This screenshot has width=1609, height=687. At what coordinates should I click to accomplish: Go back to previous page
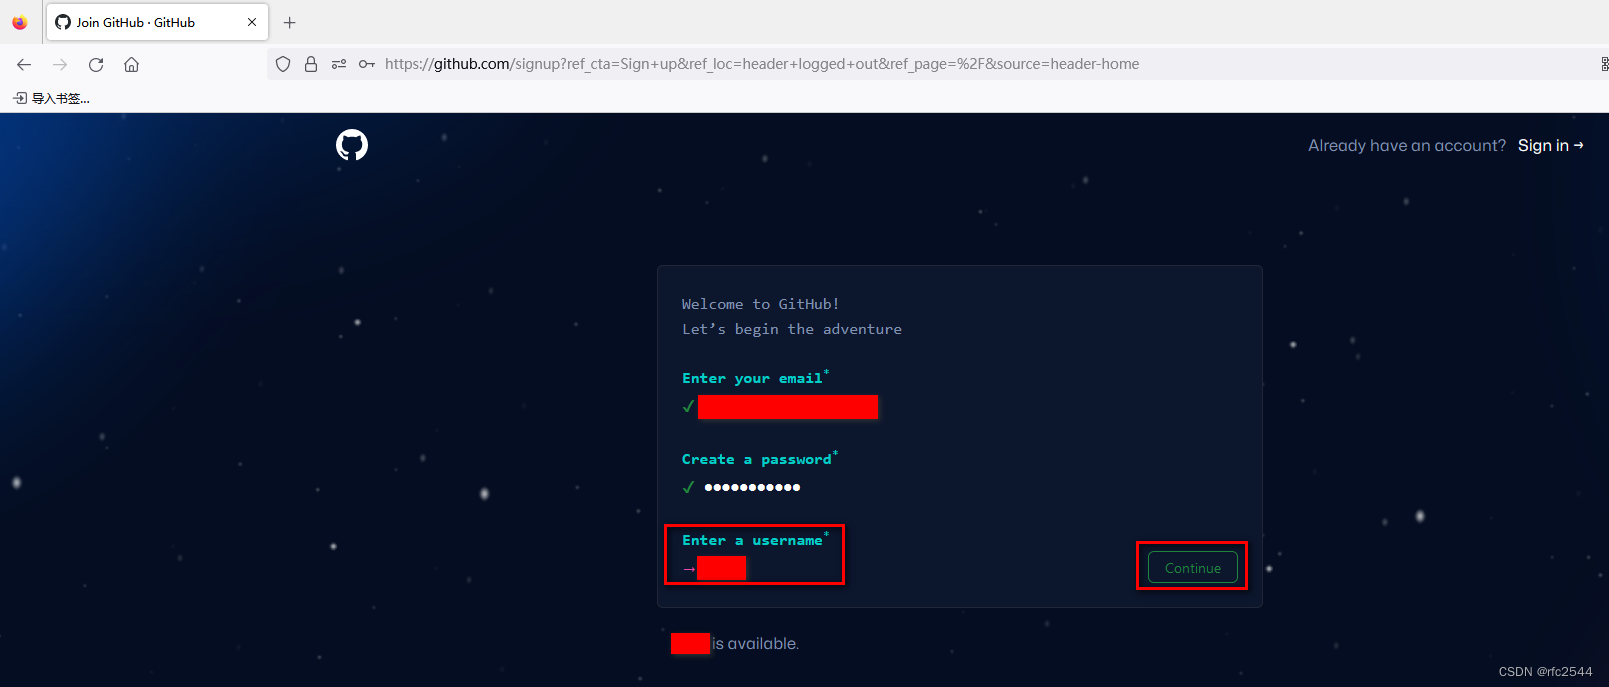pyautogui.click(x=24, y=64)
